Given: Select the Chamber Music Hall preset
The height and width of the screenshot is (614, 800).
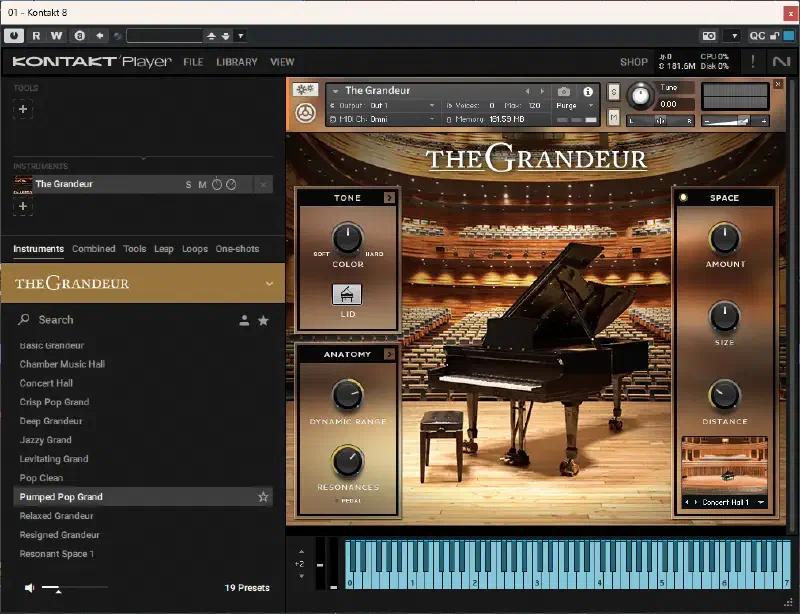Looking at the screenshot, I should (x=62, y=364).
